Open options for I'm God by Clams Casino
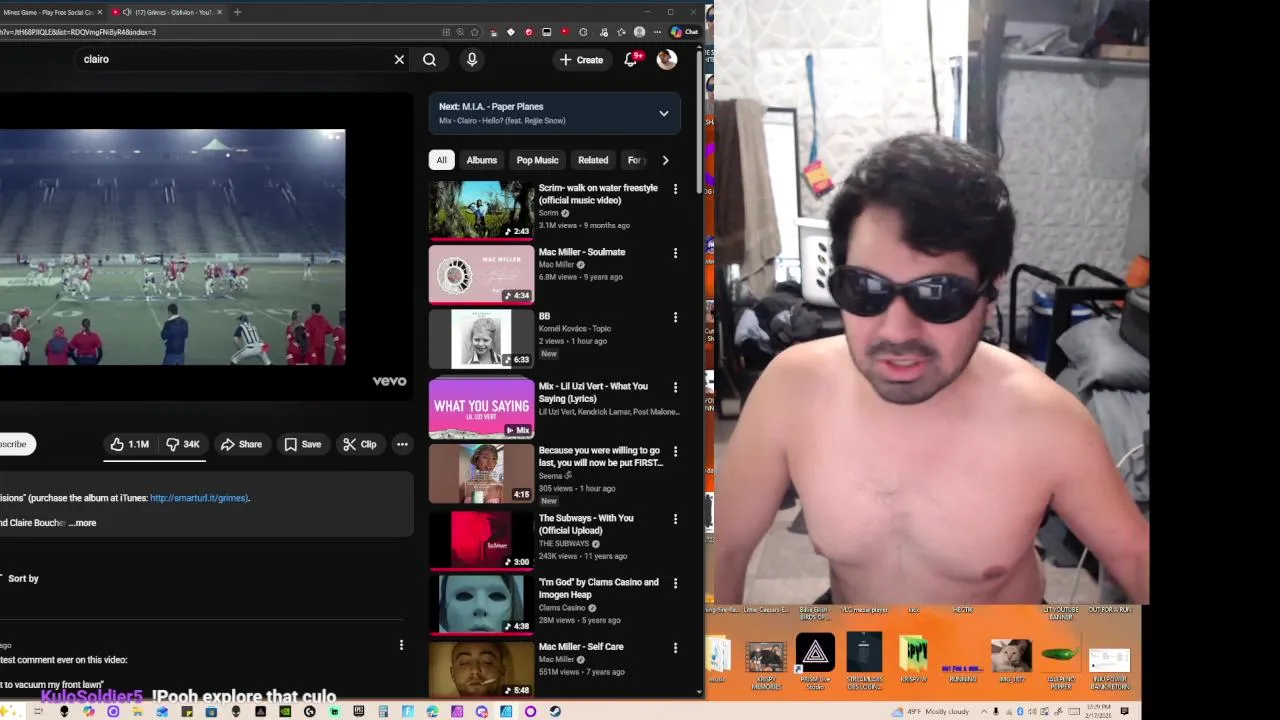Screen dimensions: 1280x720 click(x=675, y=583)
